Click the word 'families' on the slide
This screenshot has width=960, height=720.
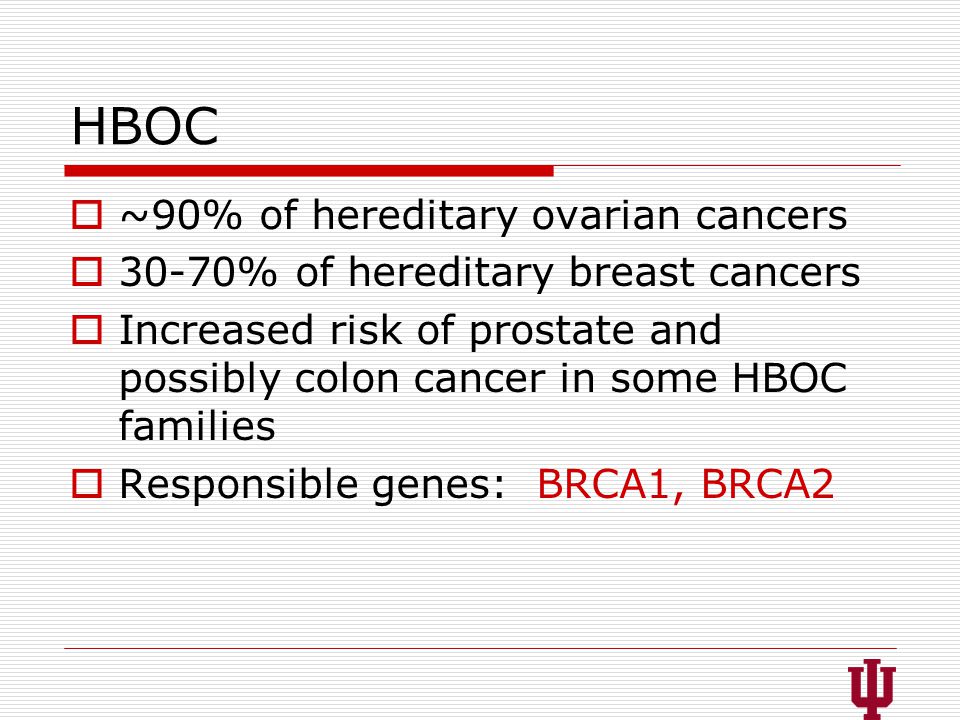[x=197, y=425]
